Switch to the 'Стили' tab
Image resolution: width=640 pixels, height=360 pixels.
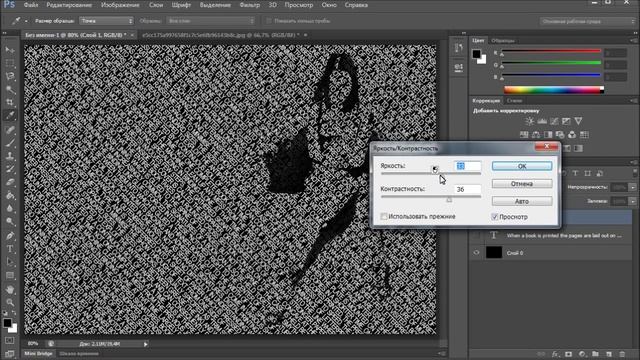515,100
